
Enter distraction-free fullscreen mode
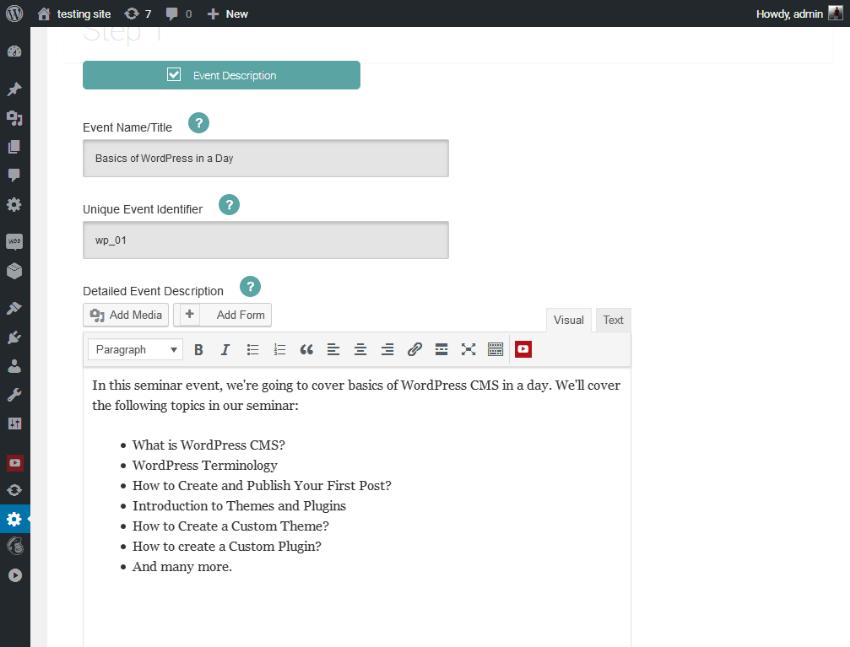coord(468,350)
